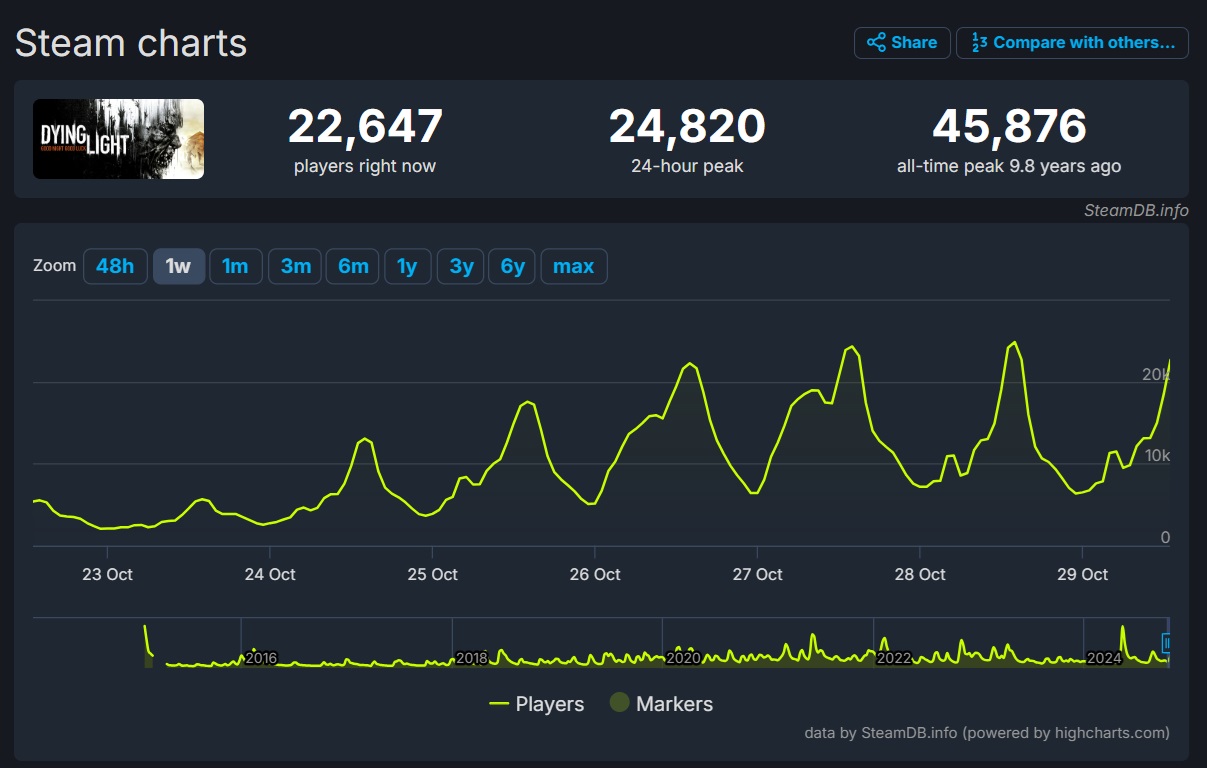
Task: Select 1y zoom range
Action: coord(408,267)
